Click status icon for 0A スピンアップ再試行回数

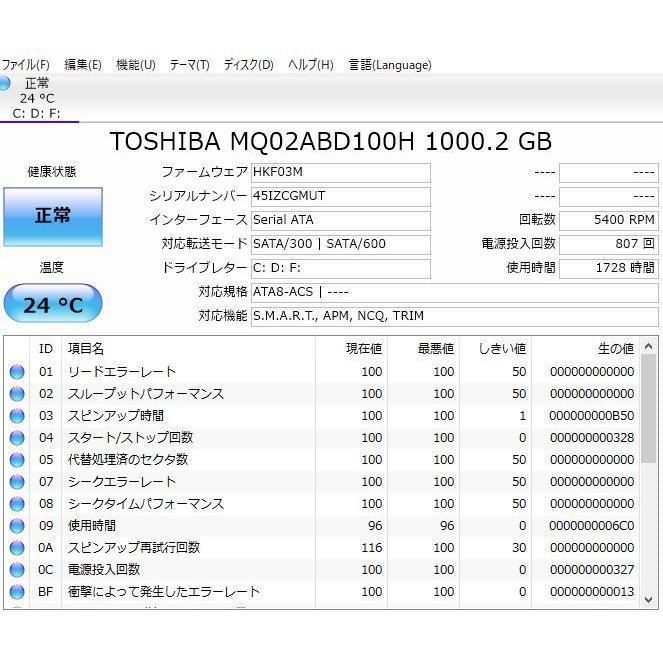tap(17, 548)
